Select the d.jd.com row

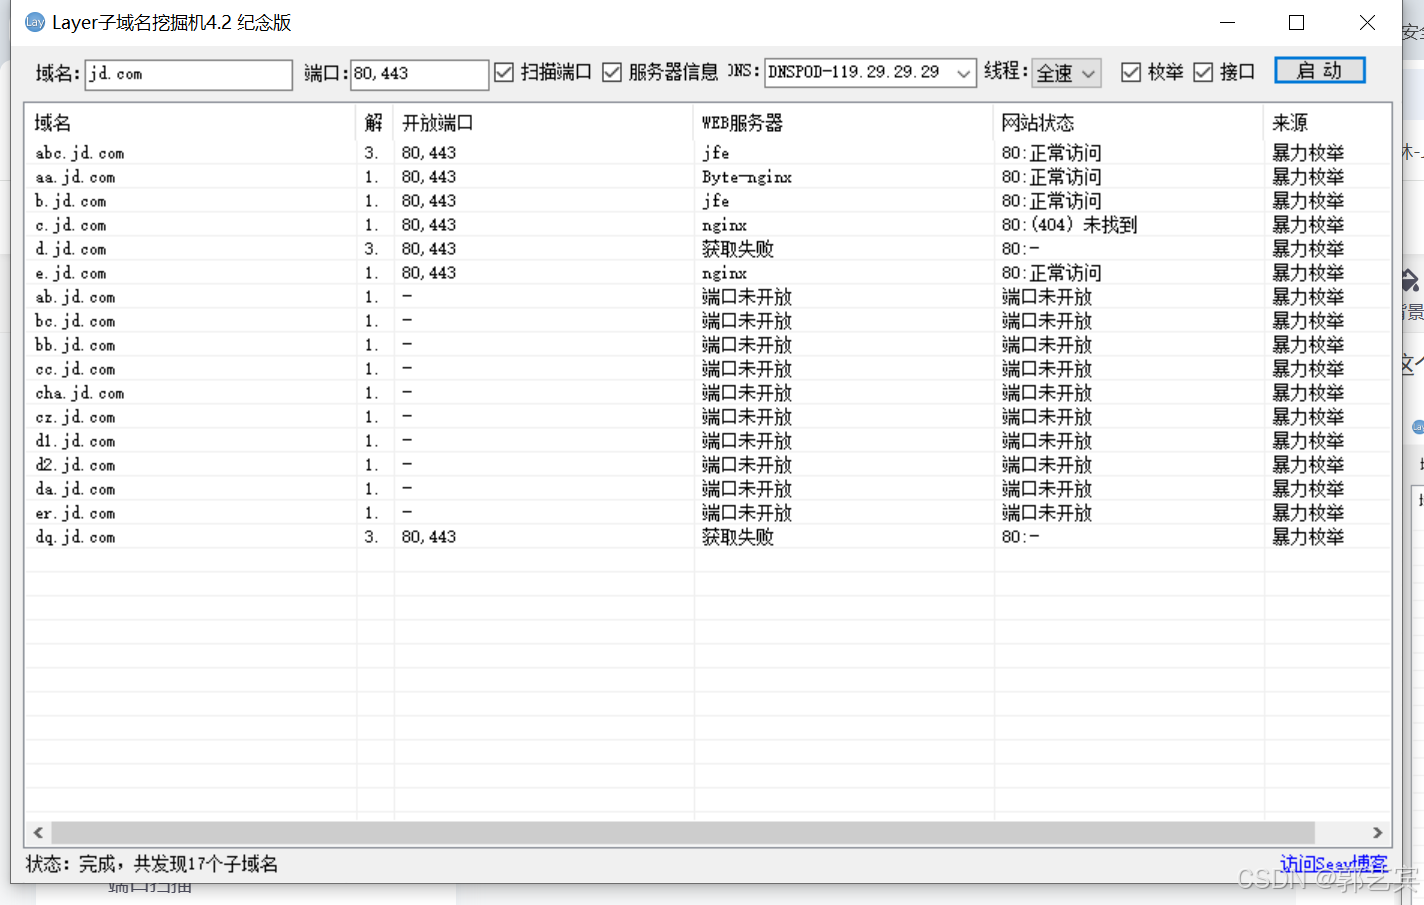click(x=708, y=249)
